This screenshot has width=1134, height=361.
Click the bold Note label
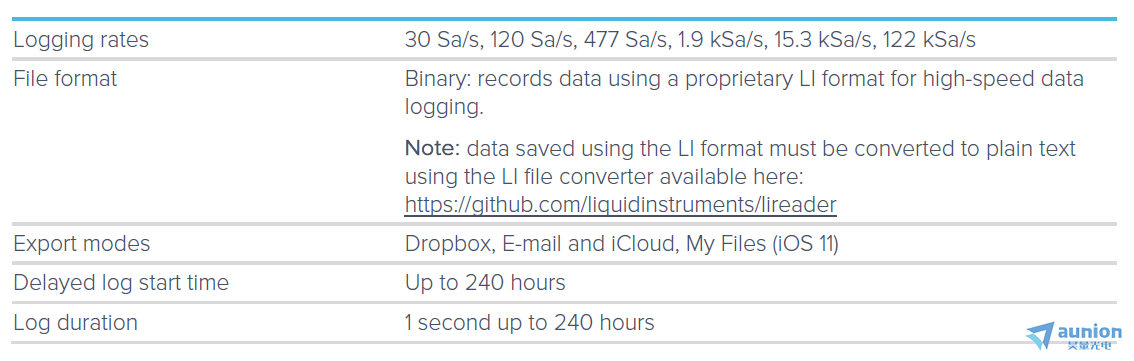432,149
